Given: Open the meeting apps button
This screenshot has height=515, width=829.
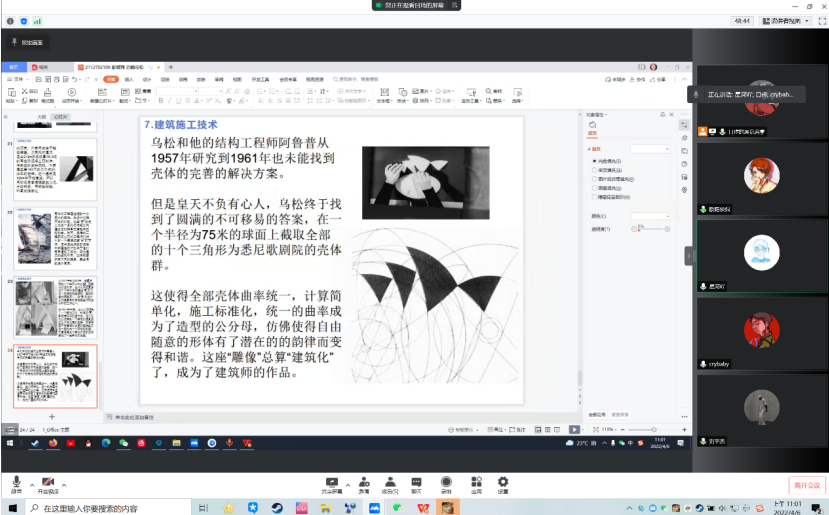Looking at the screenshot, I should [476, 485].
